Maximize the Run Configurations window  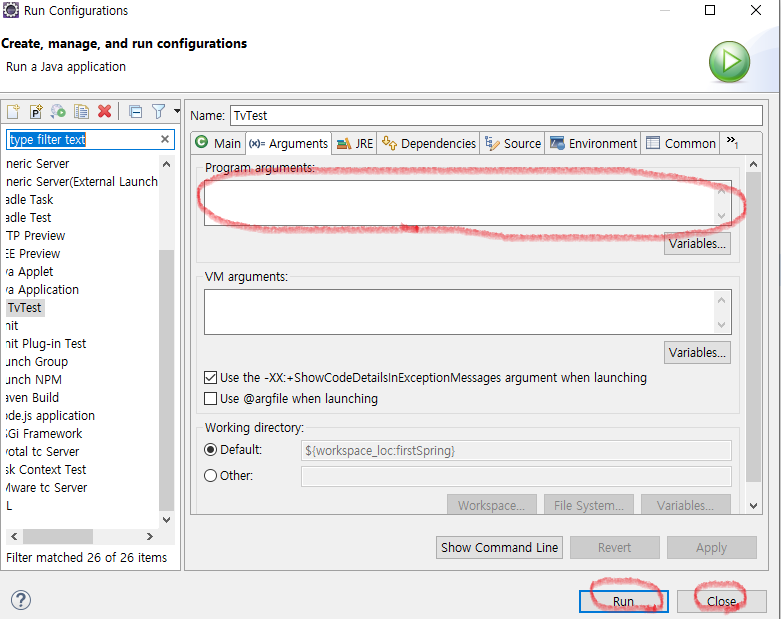pos(710,10)
